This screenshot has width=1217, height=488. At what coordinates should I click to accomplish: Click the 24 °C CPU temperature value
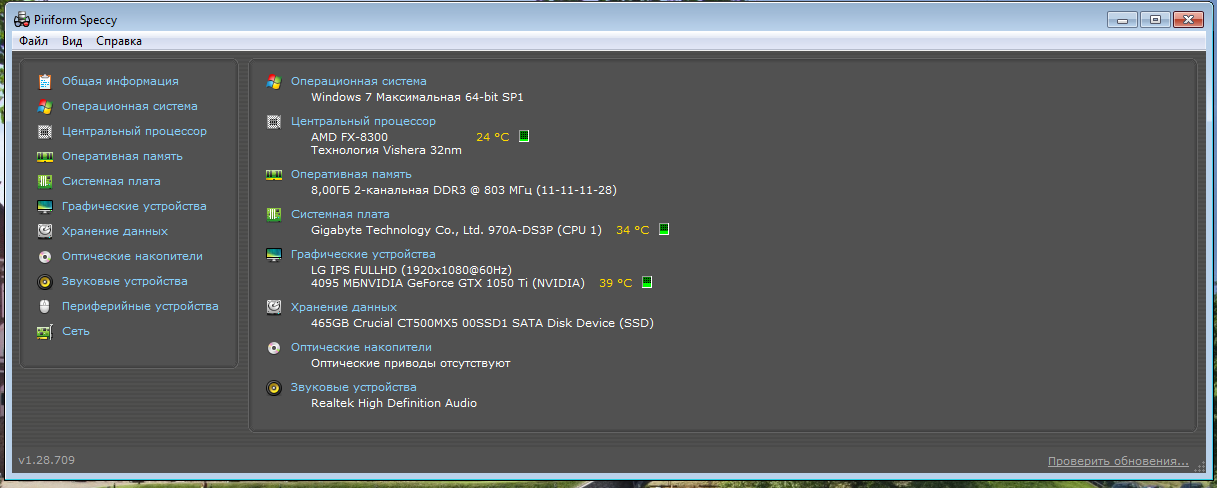coord(492,137)
